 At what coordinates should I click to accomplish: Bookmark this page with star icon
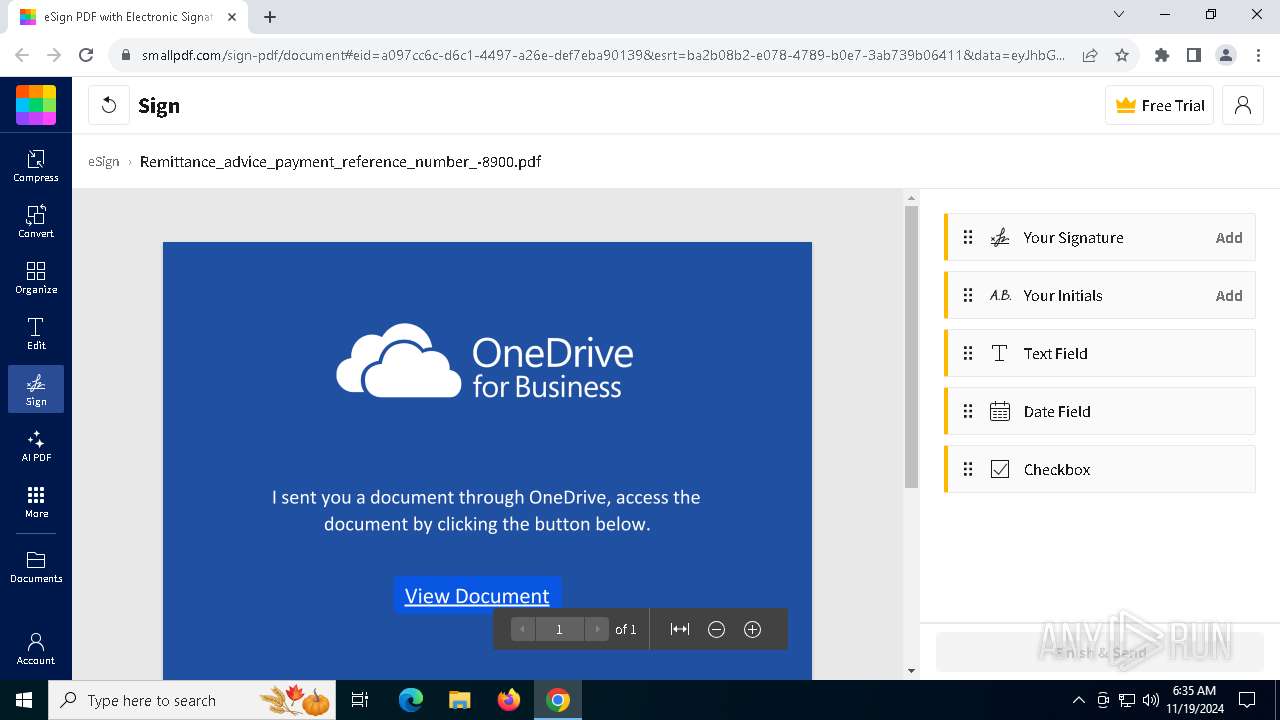pyautogui.click(x=1122, y=55)
